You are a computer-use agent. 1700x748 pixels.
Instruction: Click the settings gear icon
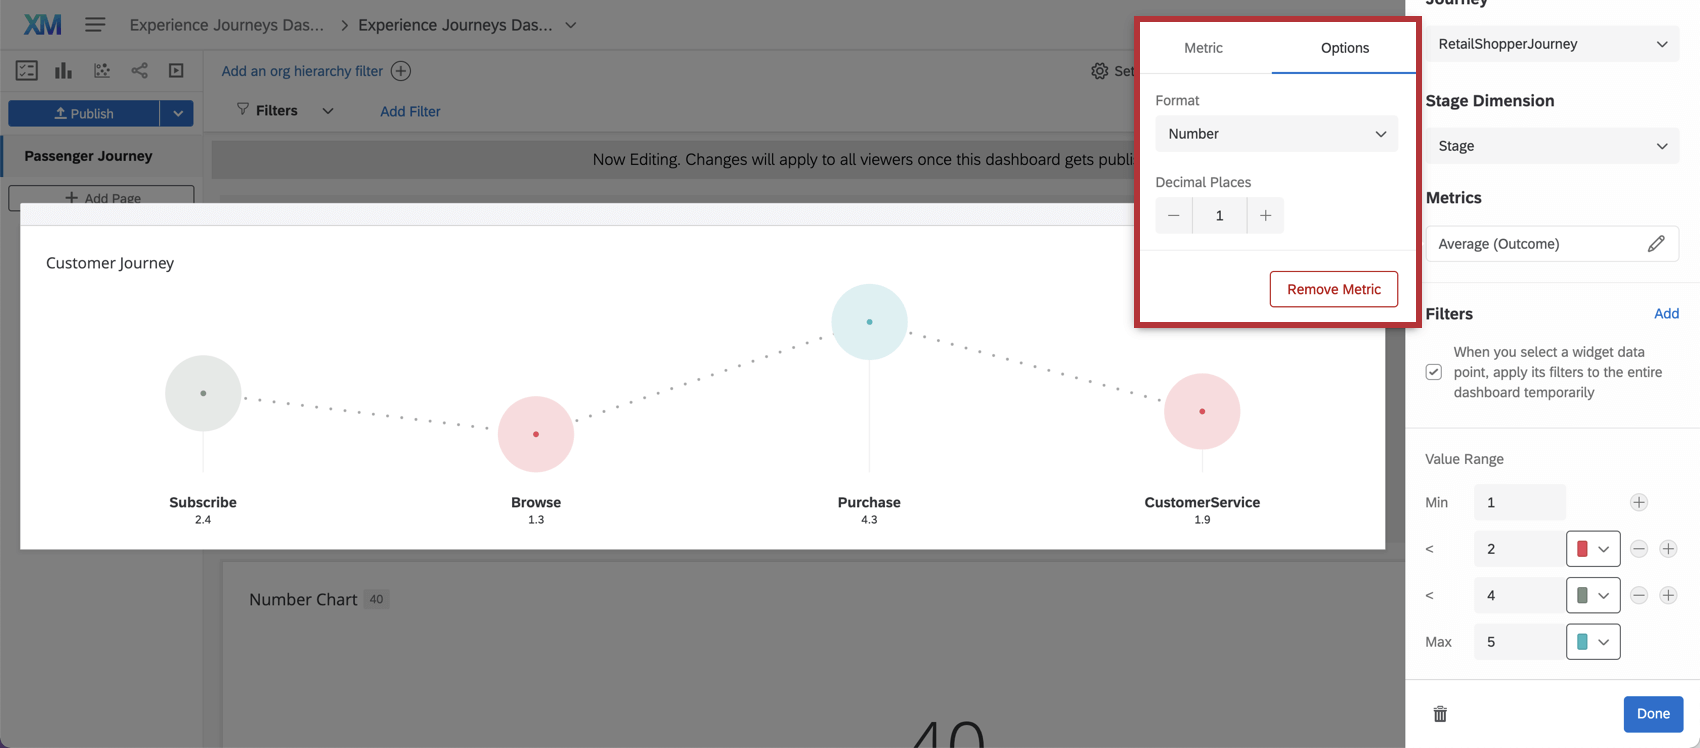(x=1100, y=71)
